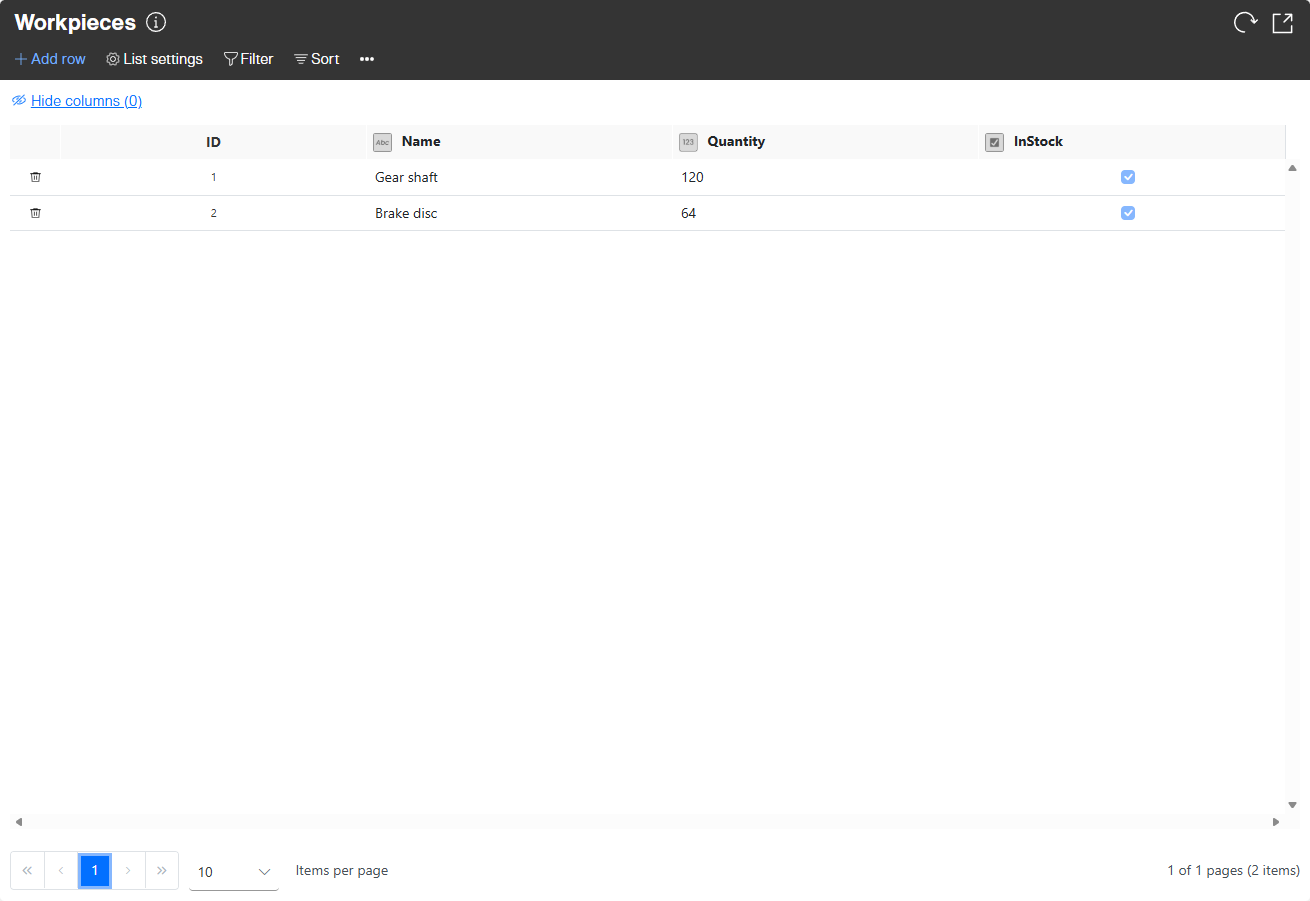
Task: Select the quantity cell showing 64
Action: click(826, 213)
